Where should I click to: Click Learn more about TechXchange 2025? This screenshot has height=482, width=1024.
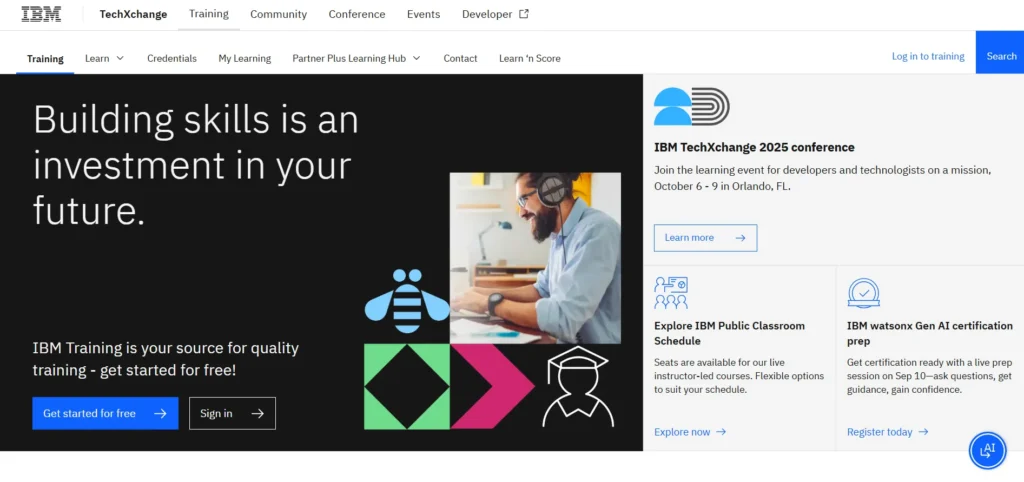coord(705,238)
